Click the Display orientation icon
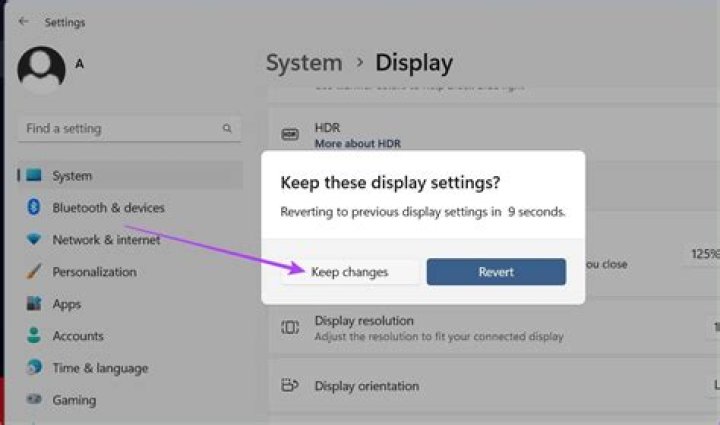This screenshot has height=425, width=720. (290, 385)
